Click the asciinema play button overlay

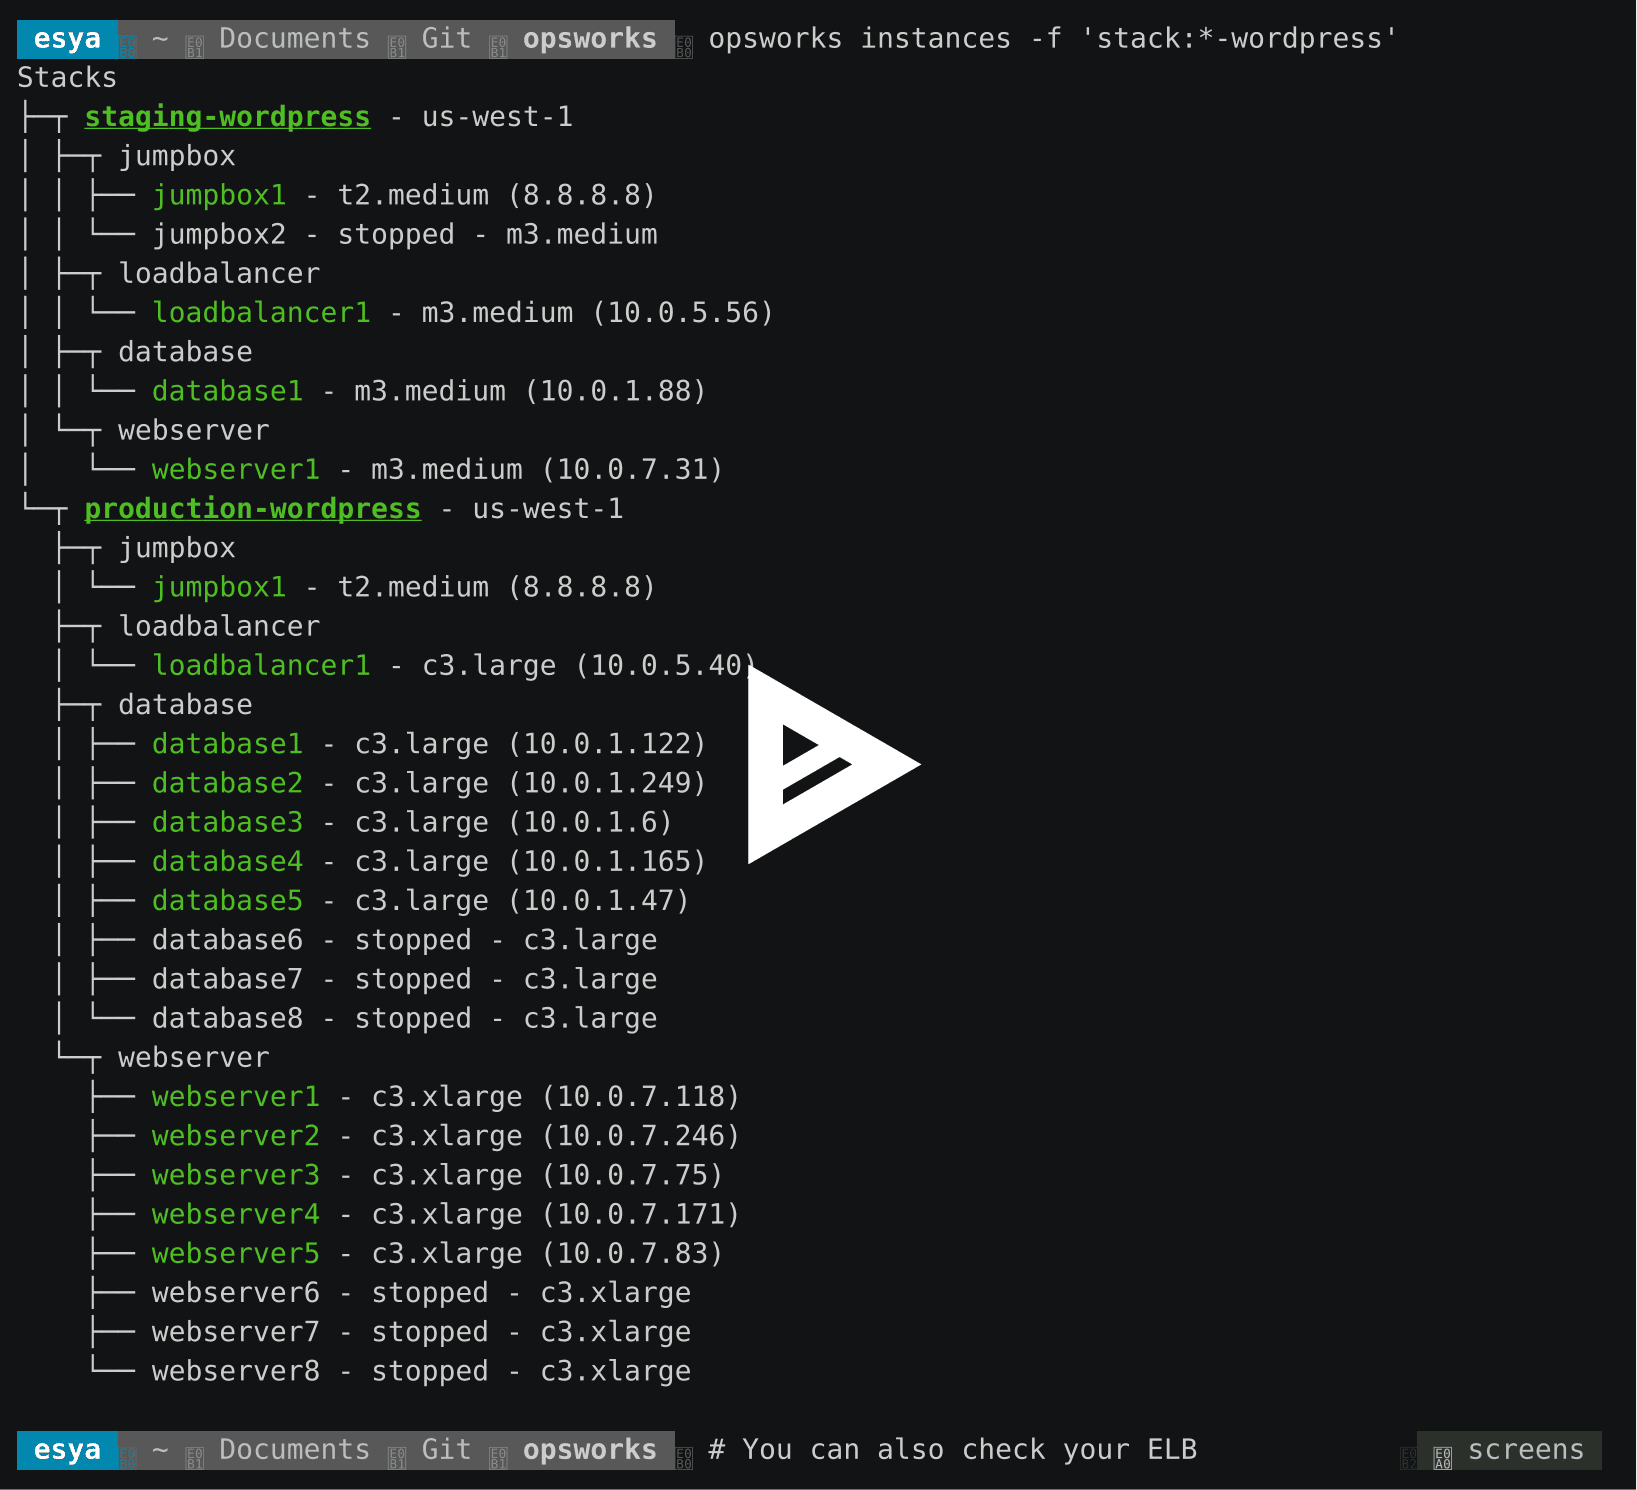coord(833,764)
